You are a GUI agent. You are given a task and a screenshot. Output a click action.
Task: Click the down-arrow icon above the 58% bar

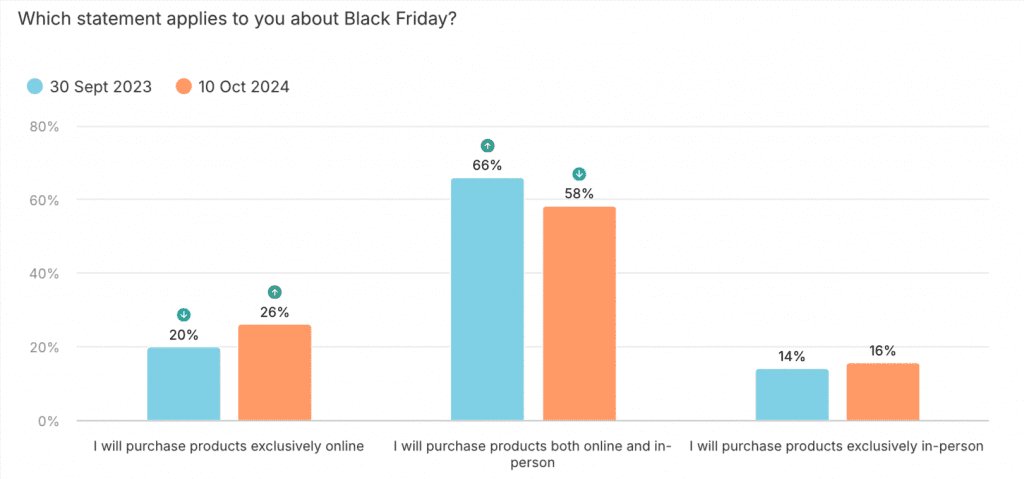[579, 174]
